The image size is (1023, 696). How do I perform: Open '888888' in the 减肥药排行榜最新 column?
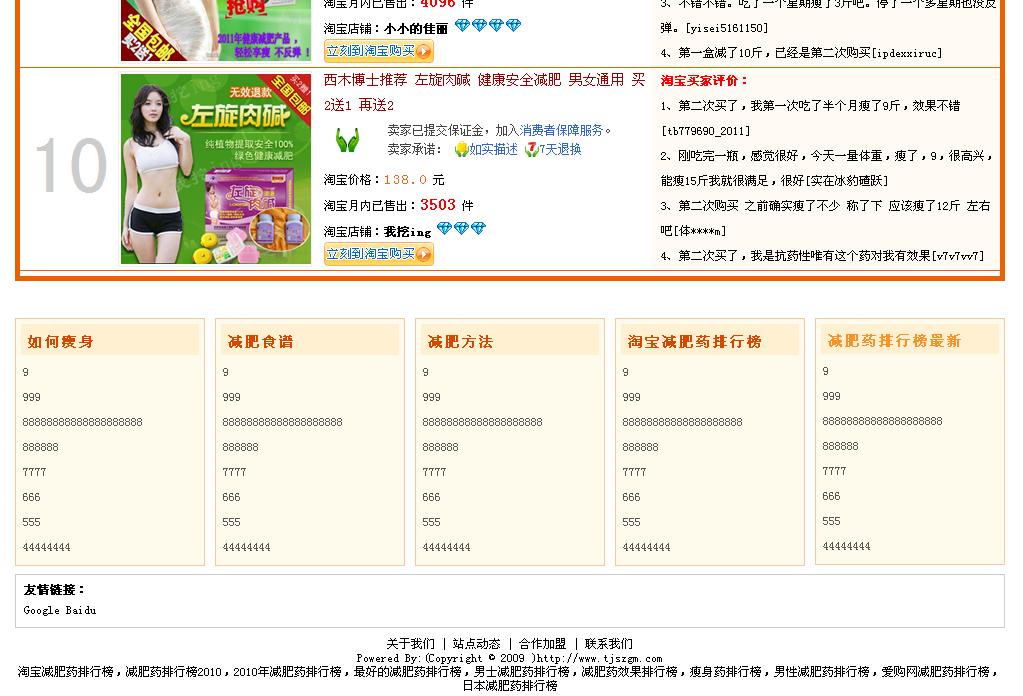840,446
